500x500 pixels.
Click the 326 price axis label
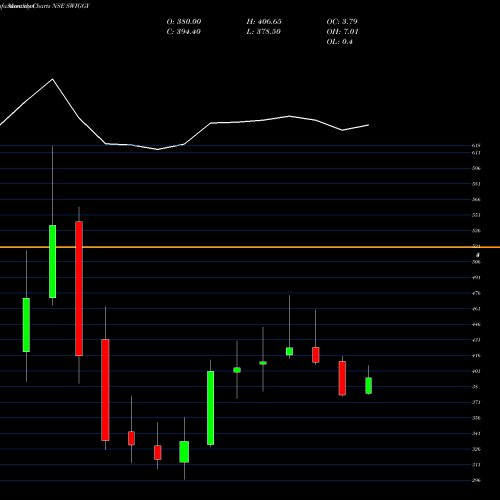pyautogui.click(x=476, y=449)
